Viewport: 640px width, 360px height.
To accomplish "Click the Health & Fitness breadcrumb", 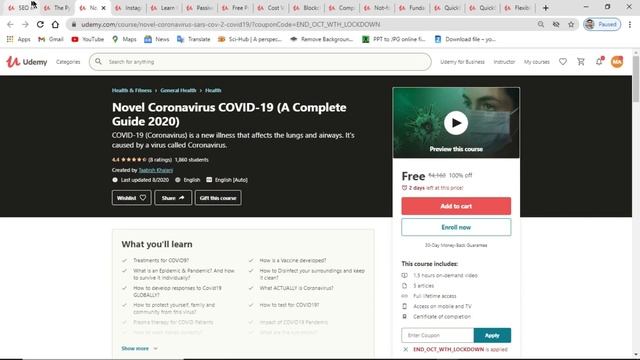I will [132, 91].
